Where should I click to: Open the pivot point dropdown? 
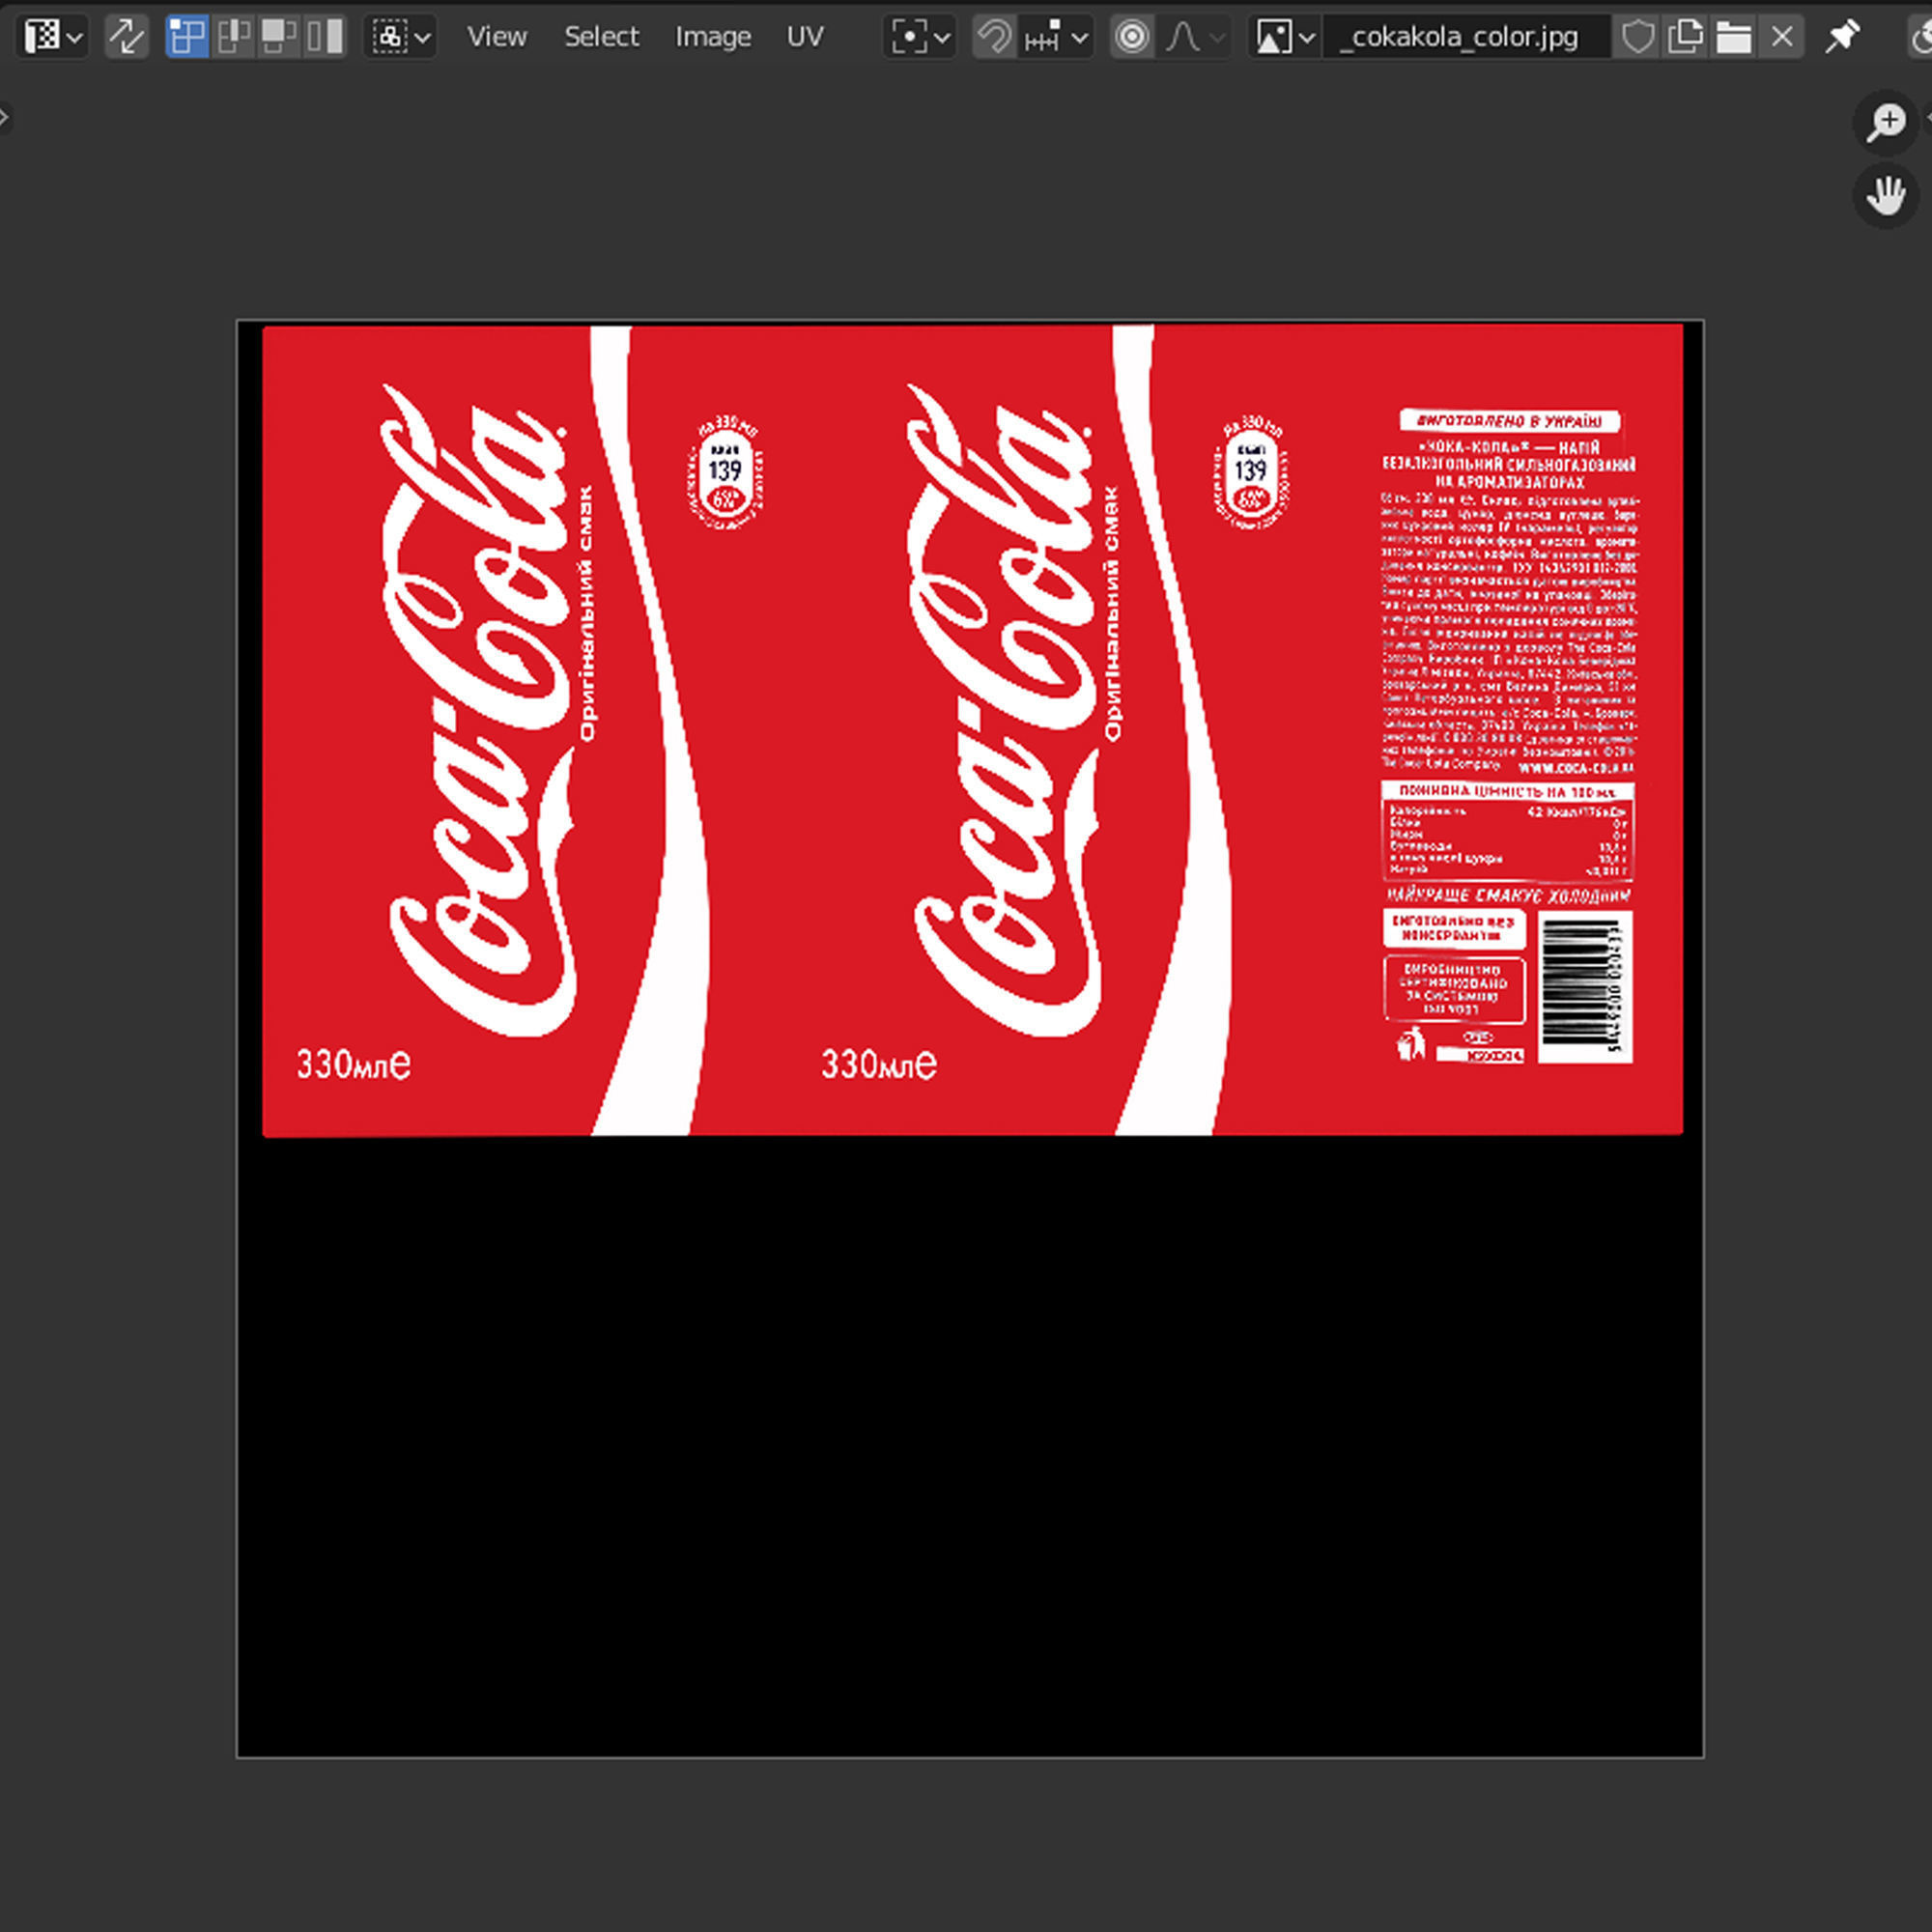tap(919, 37)
